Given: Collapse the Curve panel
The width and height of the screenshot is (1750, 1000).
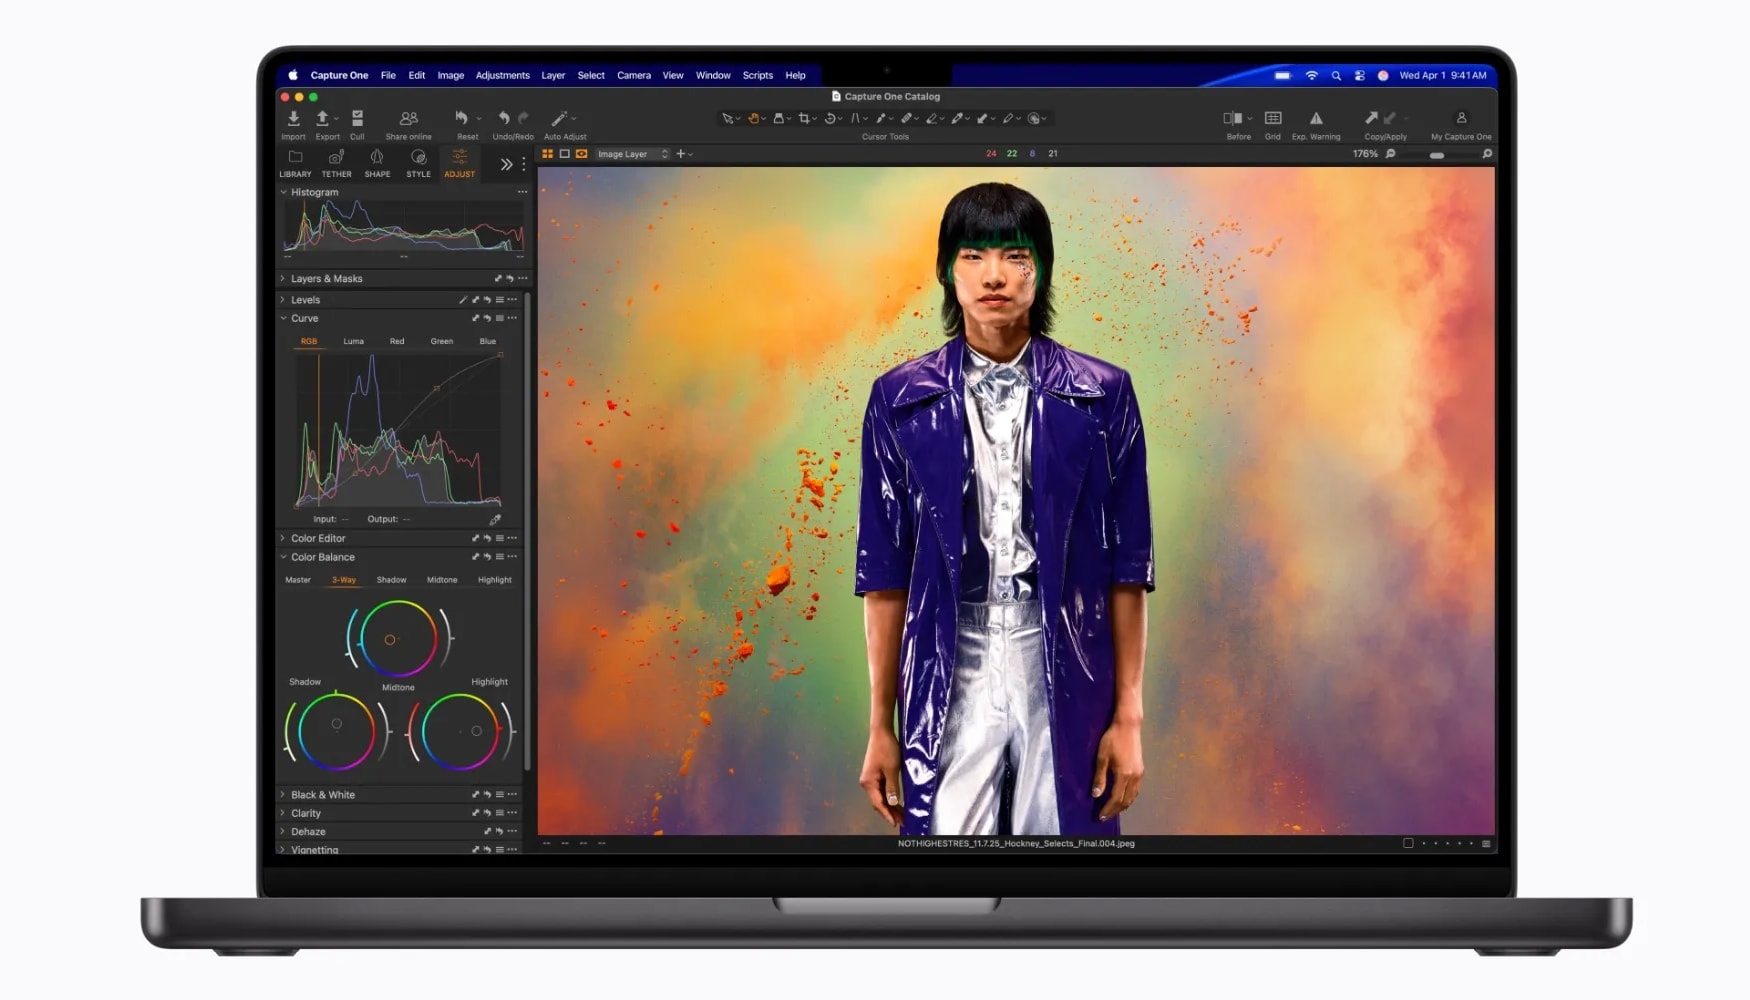Looking at the screenshot, I should click(x=283, y=318).
